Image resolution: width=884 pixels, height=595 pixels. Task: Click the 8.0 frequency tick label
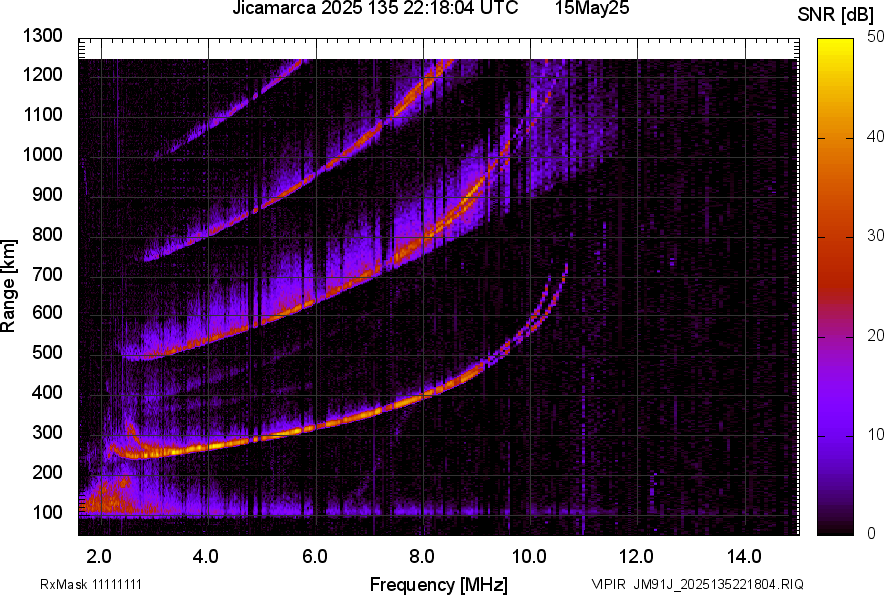click(x=422, y=556)
